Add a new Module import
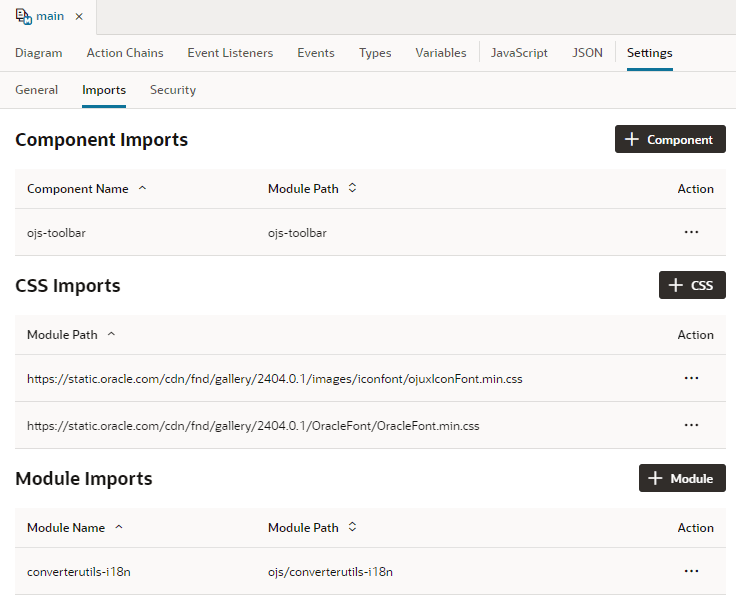Viewport: 736px width, 608px height. pyautogui.click(x=682, y=478)
